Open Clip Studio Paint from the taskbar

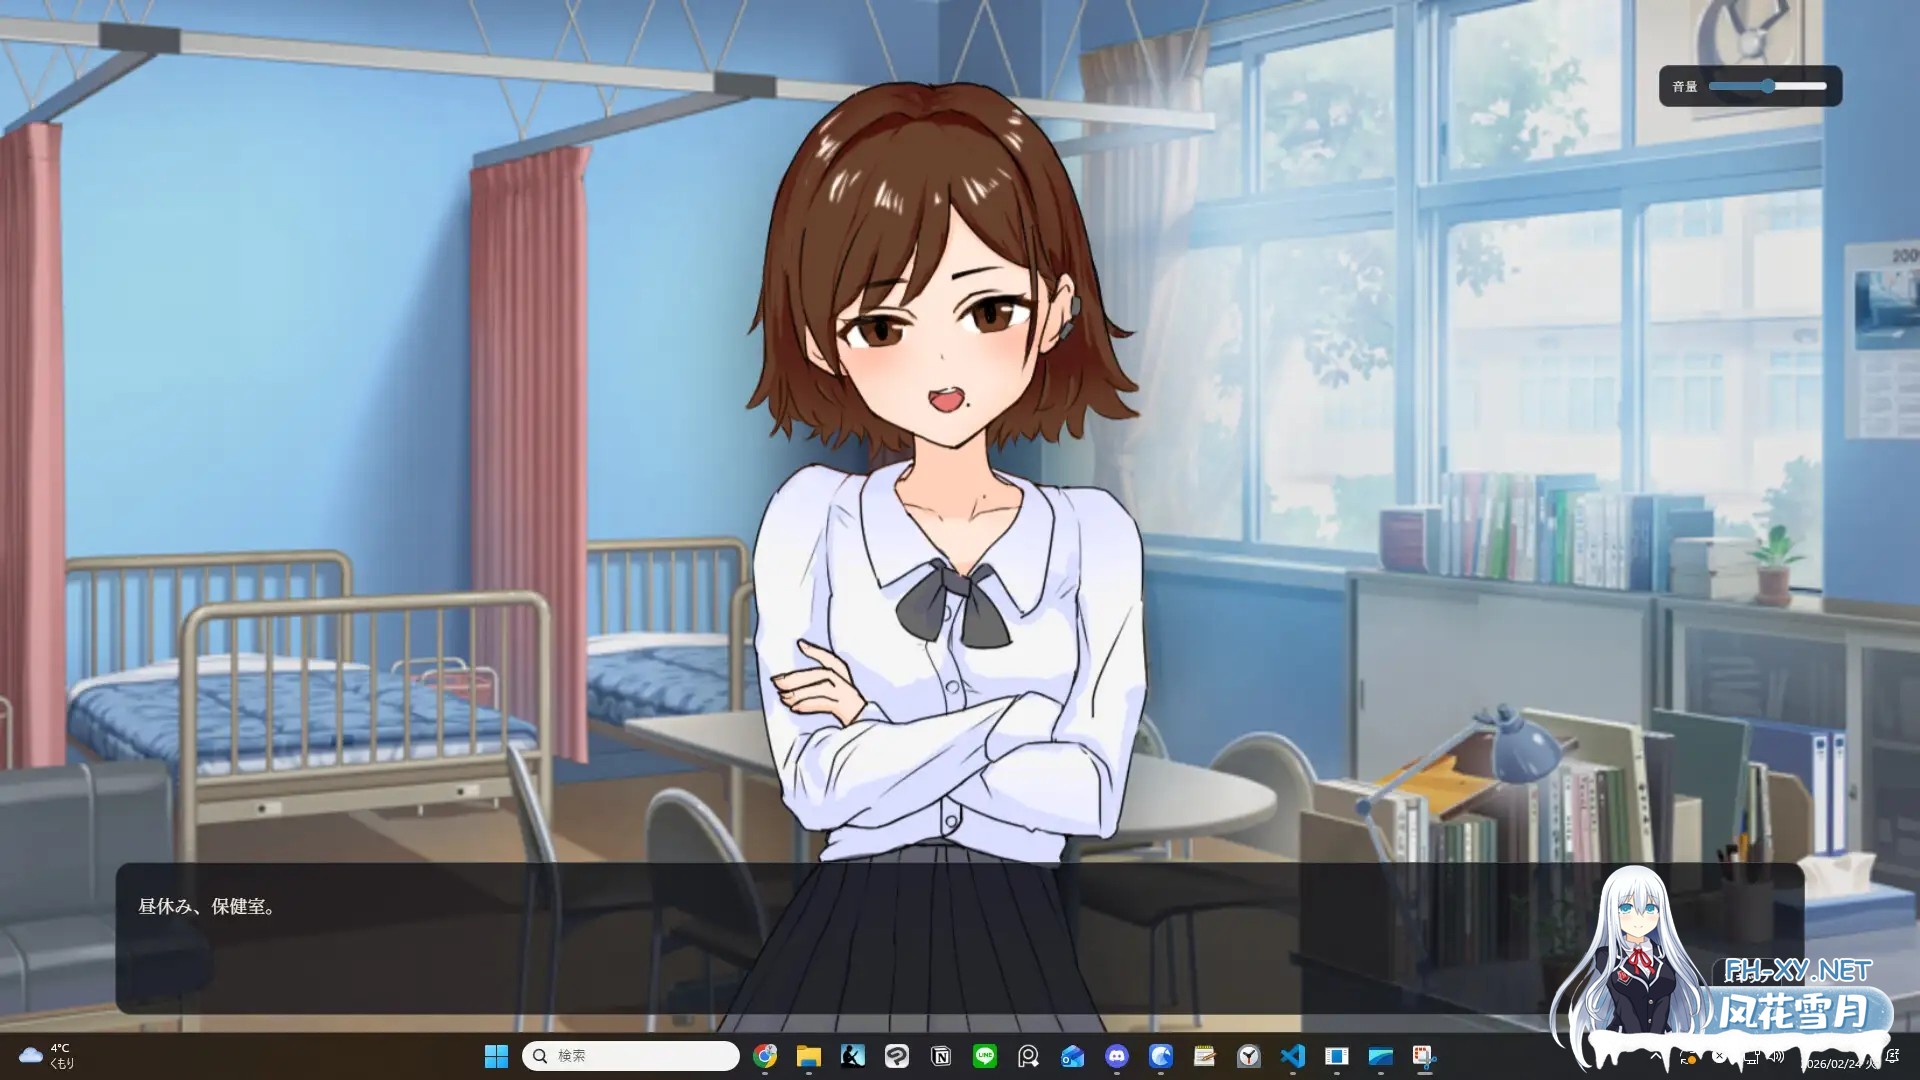coord(896,1056)
